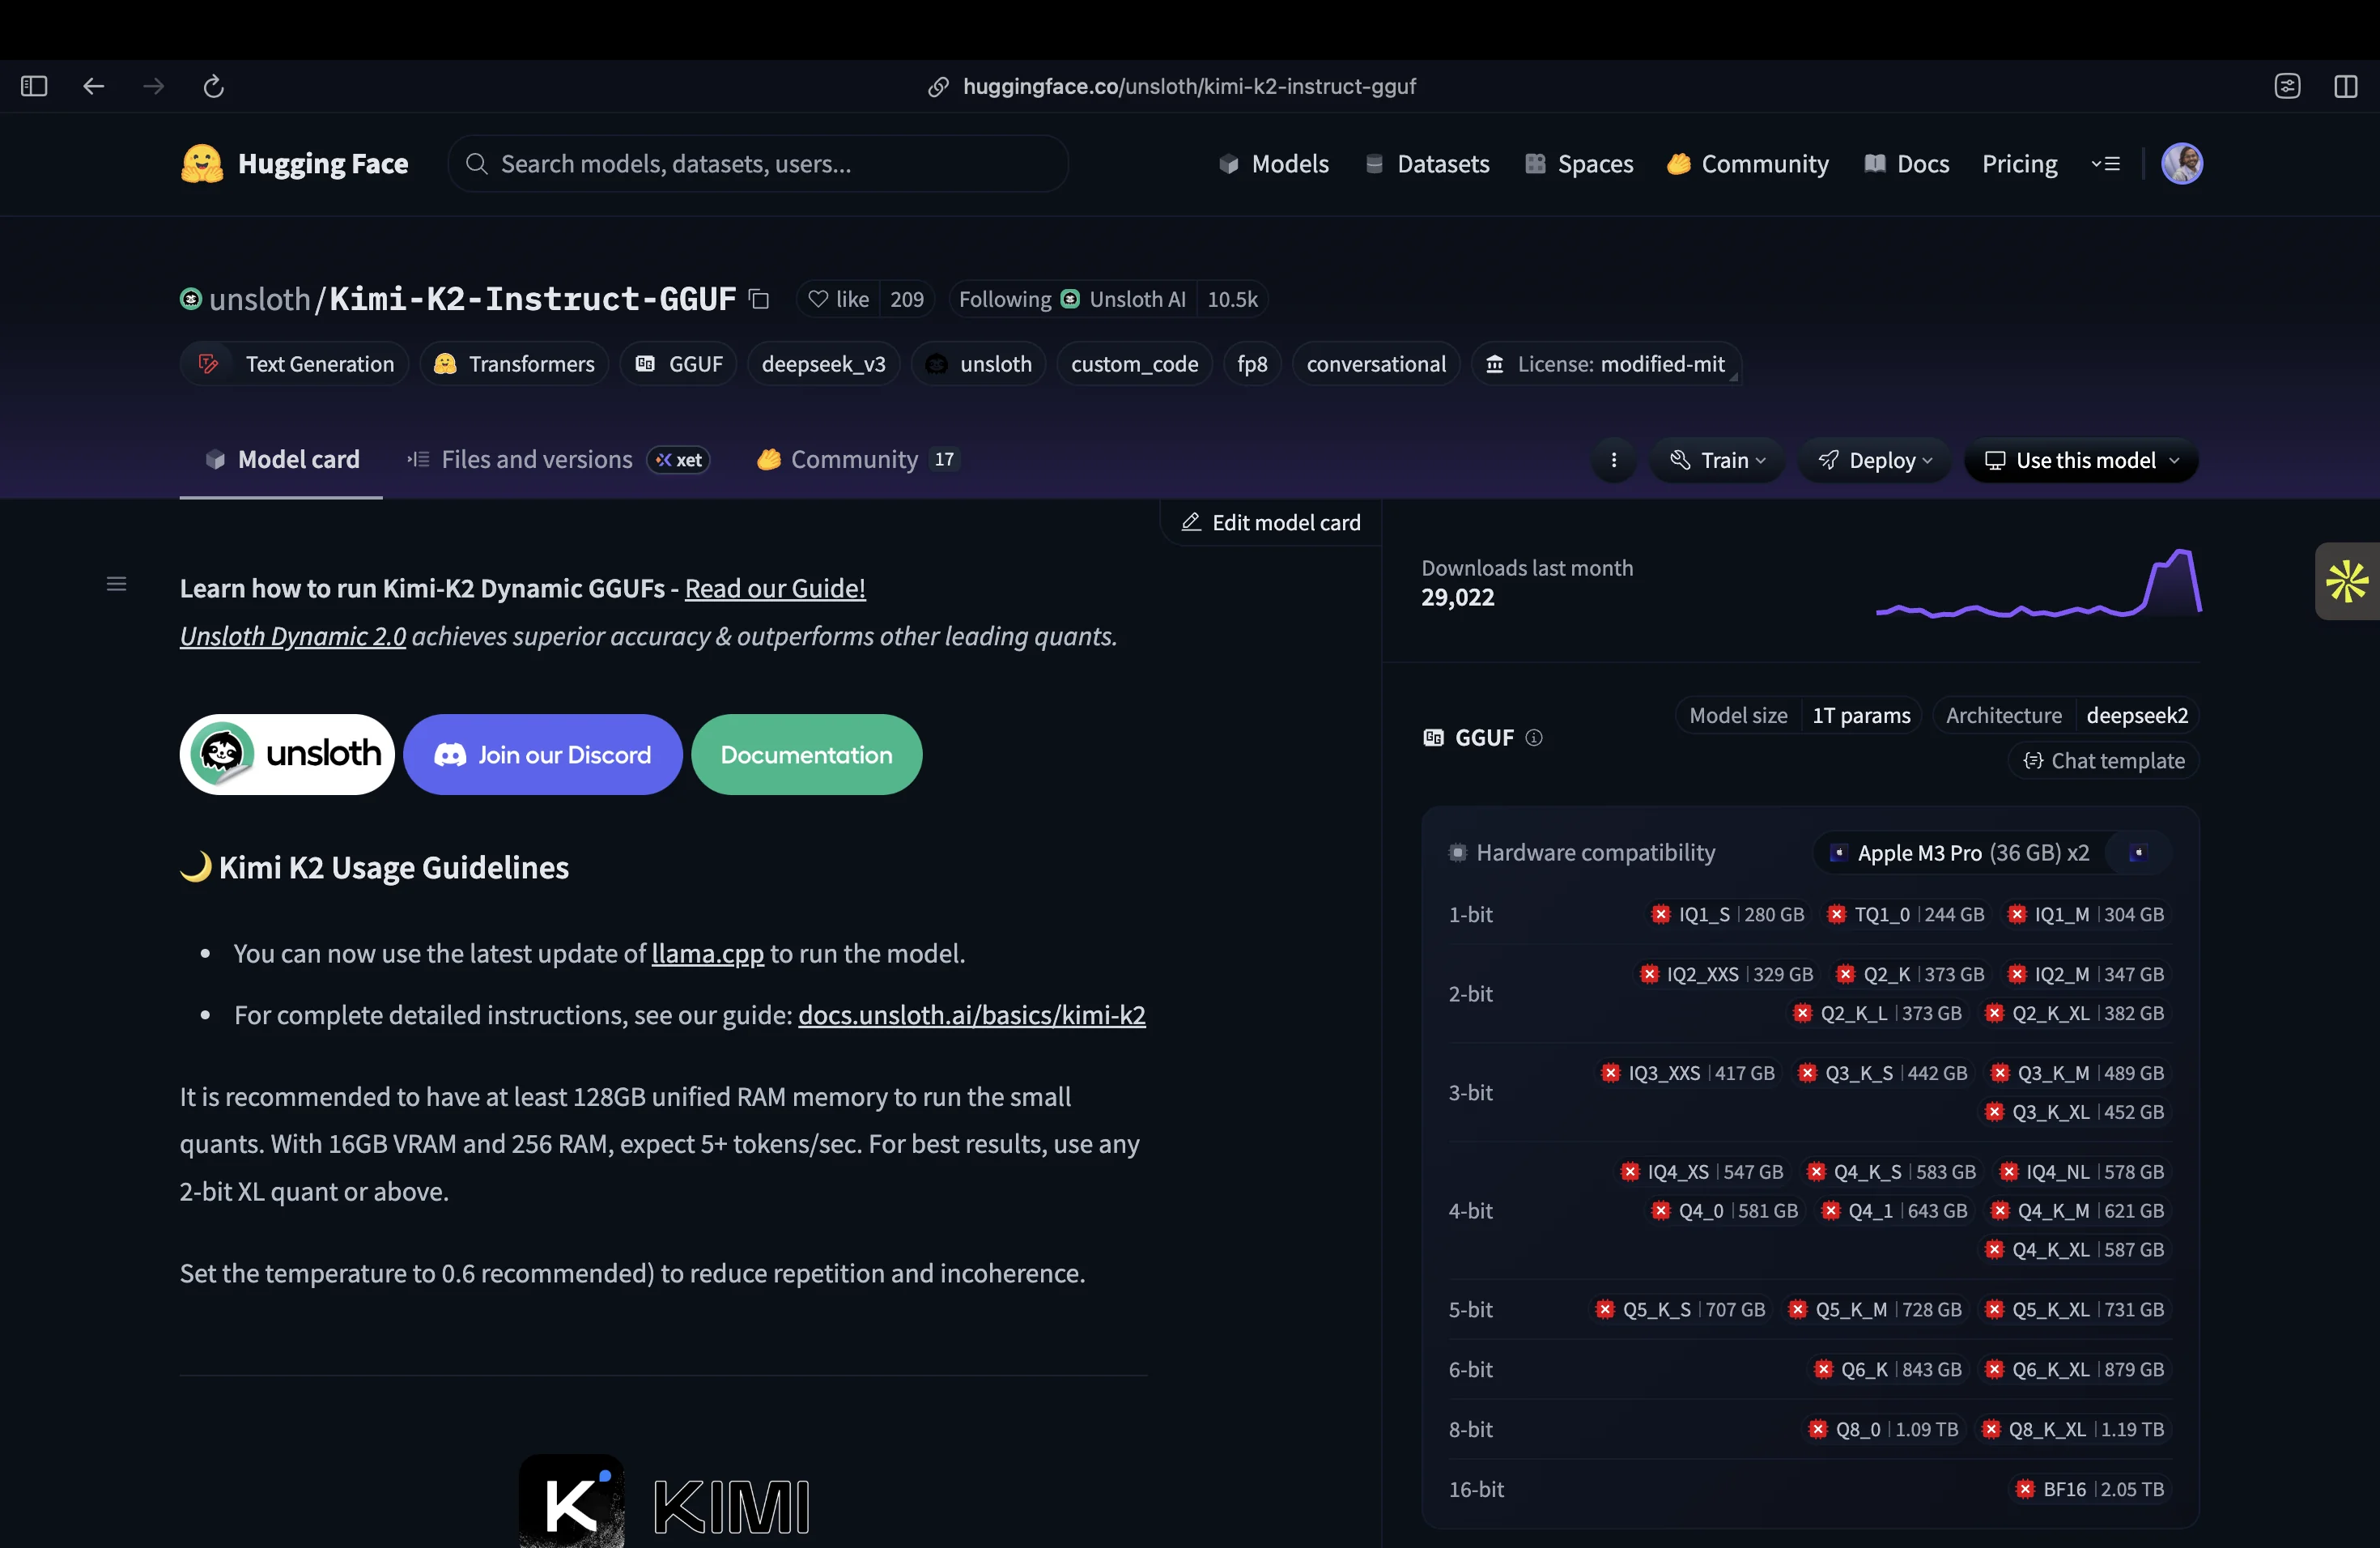Viewport: 2380px width, 1548px height.
Task: Open the Read our Guide! link
Action: click(x=775, y=588)
